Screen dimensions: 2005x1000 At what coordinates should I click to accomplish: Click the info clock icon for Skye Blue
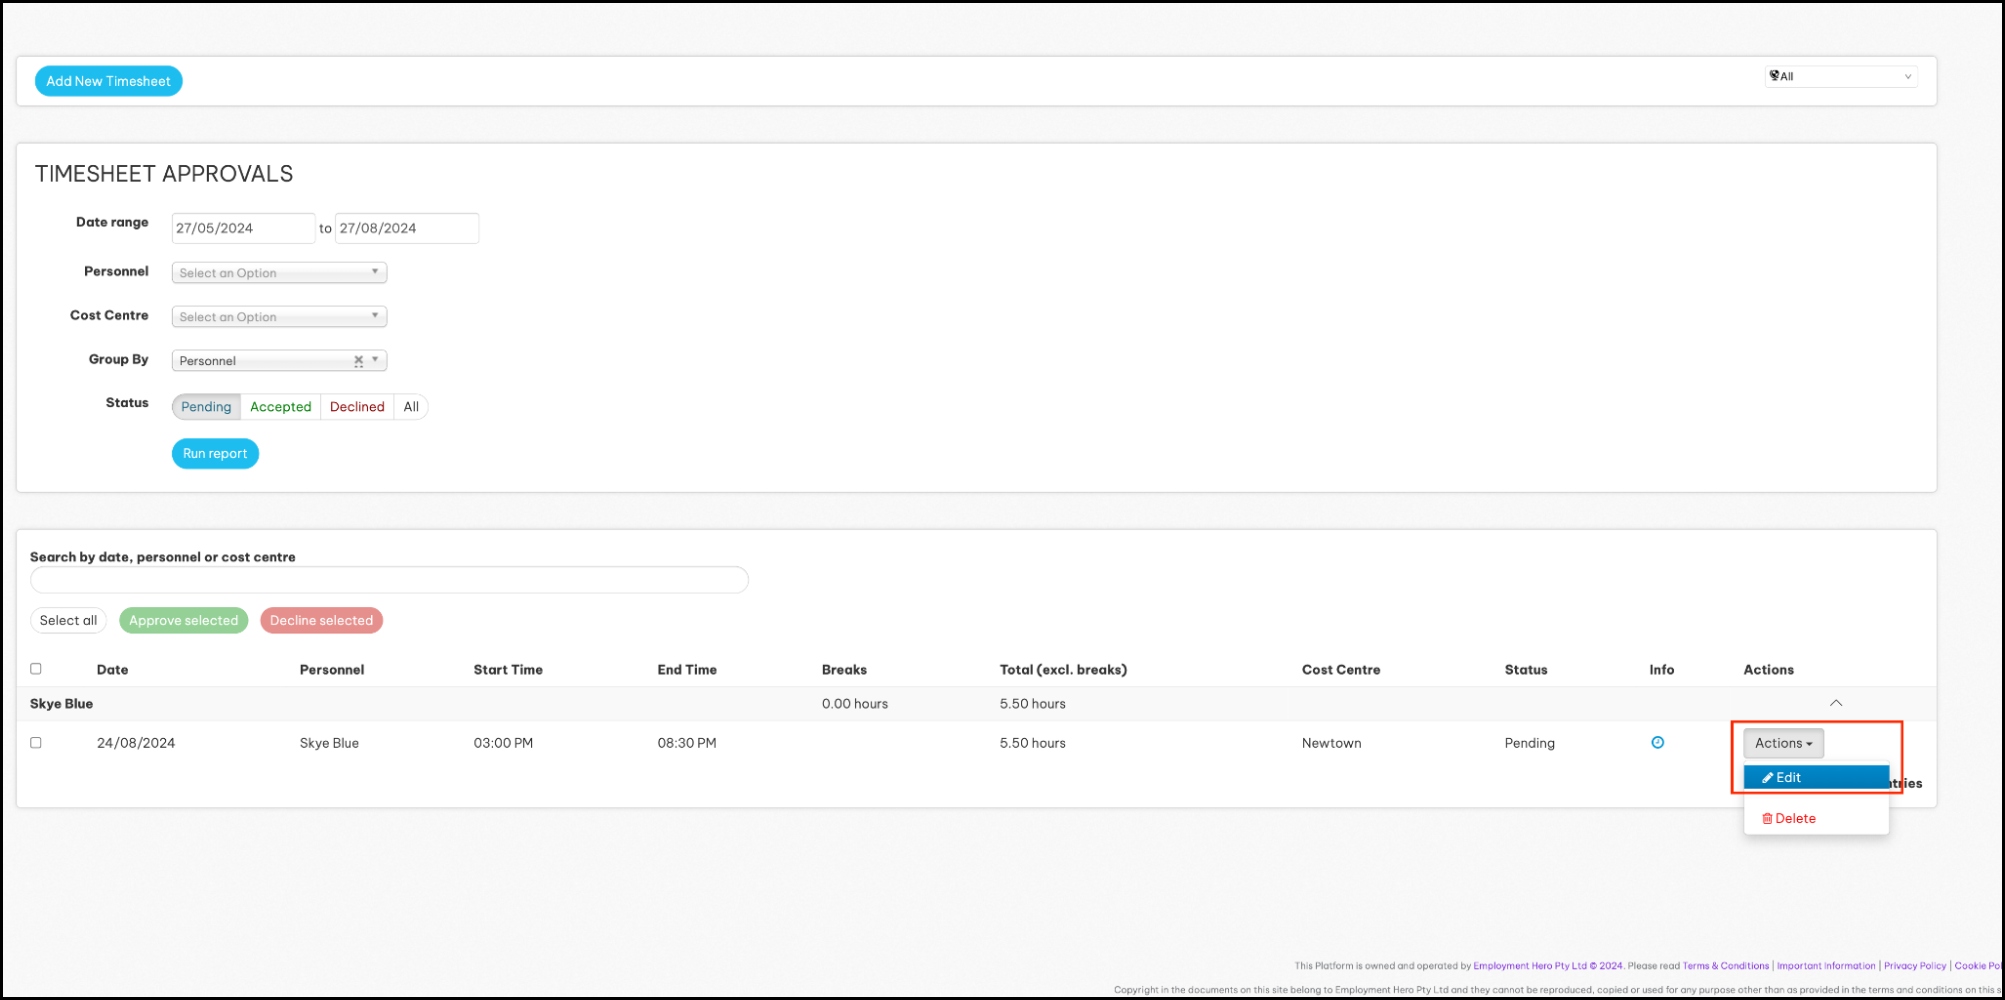coord(1657,742)
